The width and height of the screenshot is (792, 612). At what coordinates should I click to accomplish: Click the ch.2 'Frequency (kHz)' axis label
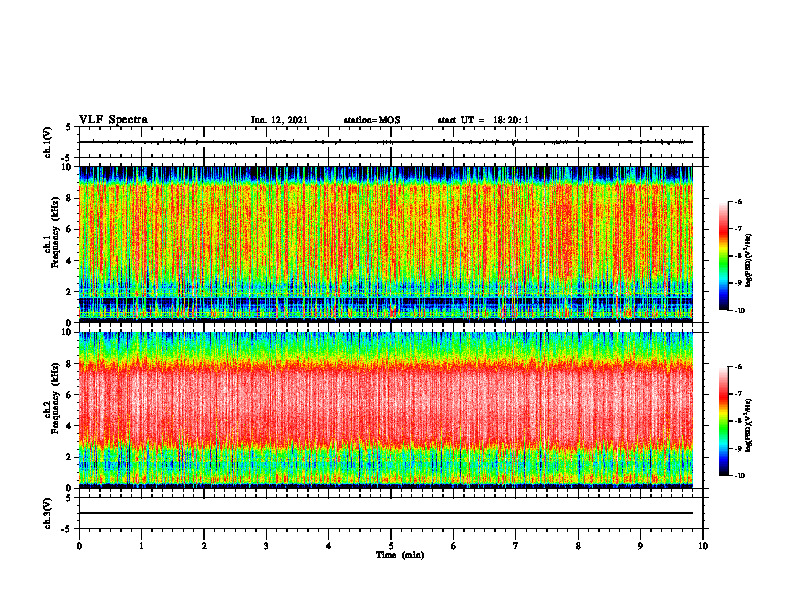[55, 398]
